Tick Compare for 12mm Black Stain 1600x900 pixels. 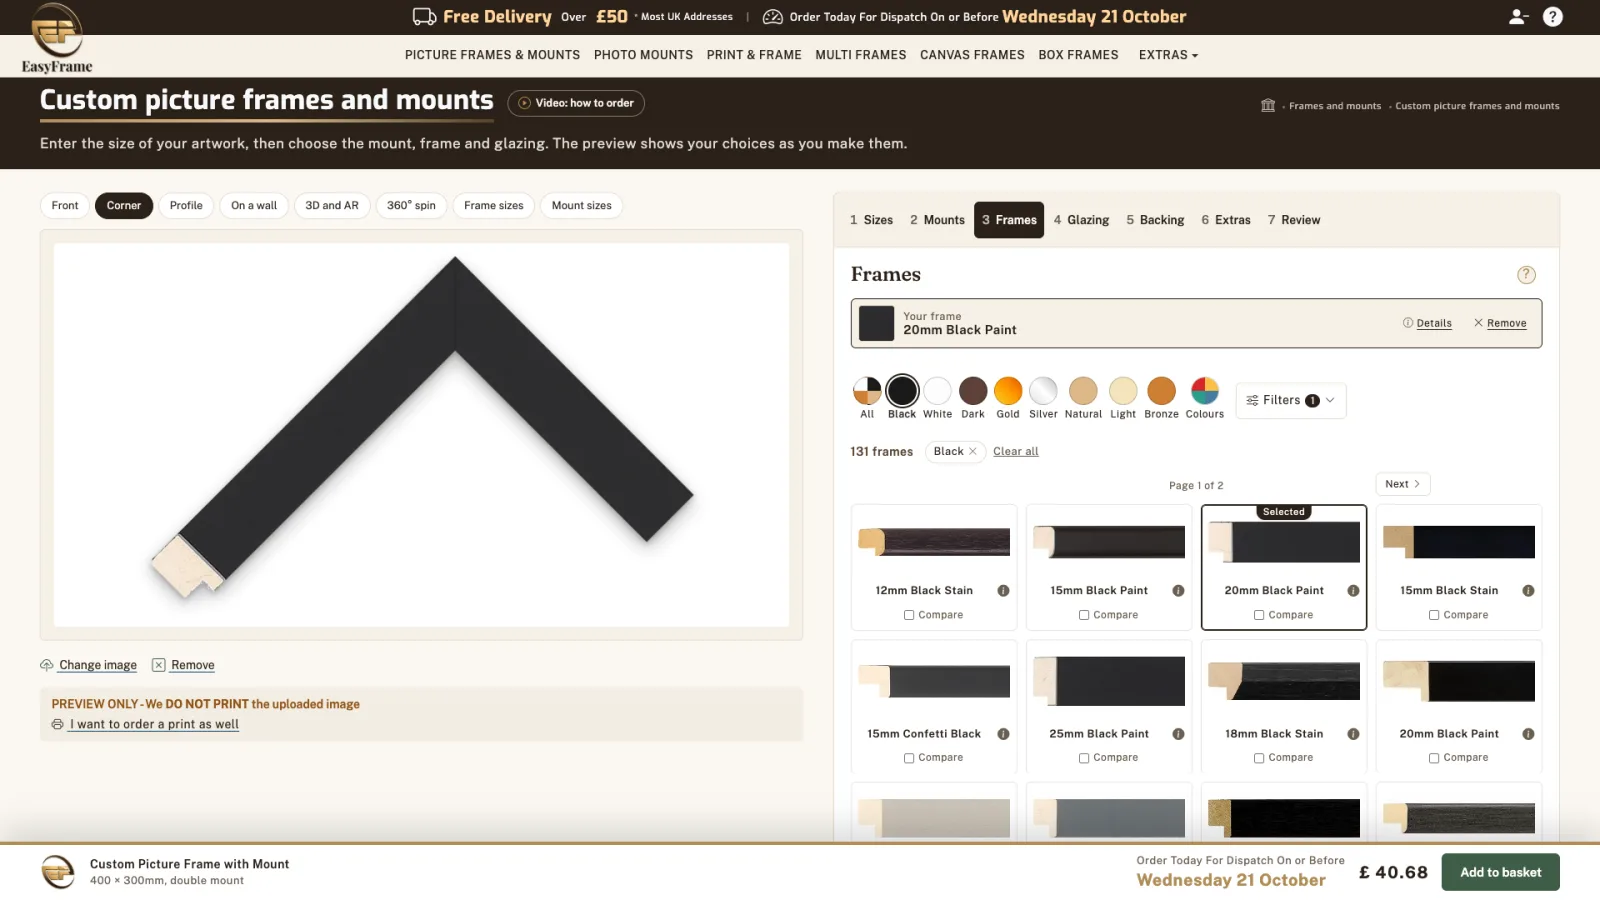(909, 615)
